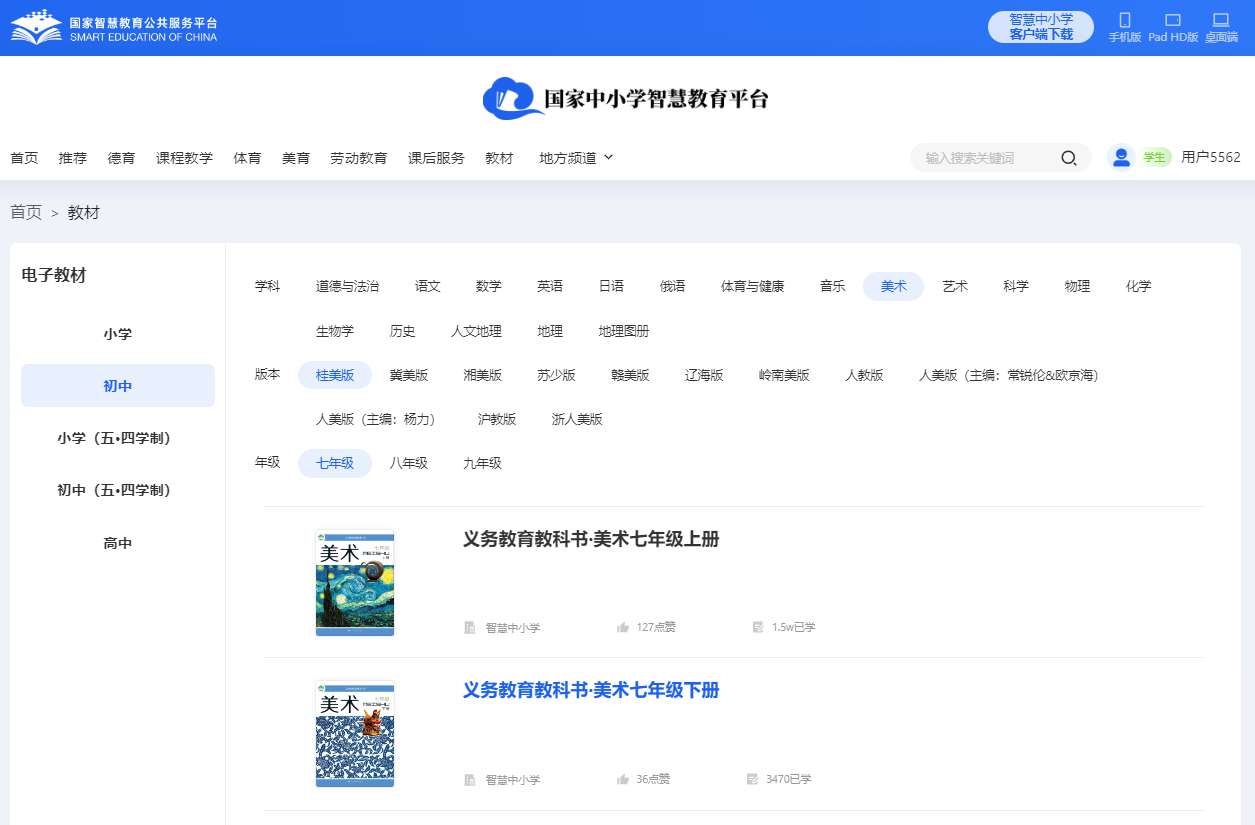Click source icon beside 智慧中小学 for 上册
Screen dimensions: 1255x825
pyautogui.click(x=470, y=628)
